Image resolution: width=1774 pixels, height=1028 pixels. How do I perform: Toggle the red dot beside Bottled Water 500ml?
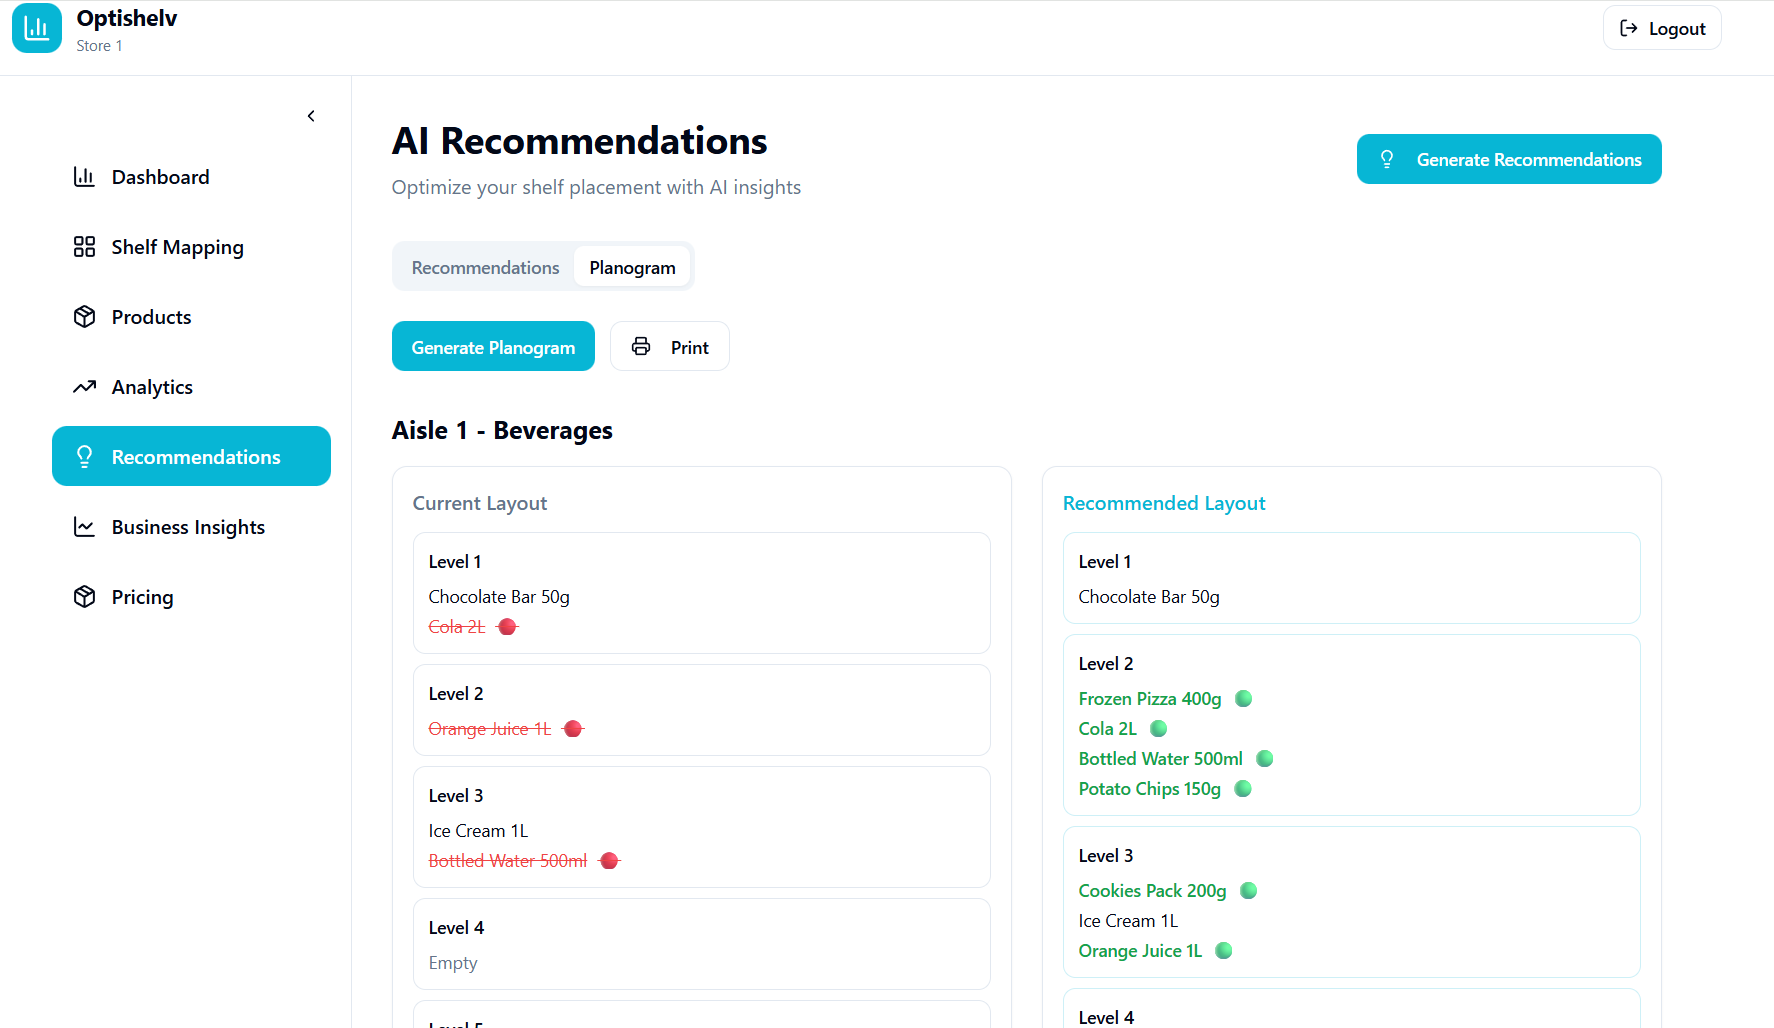click(x=609, y=860)
